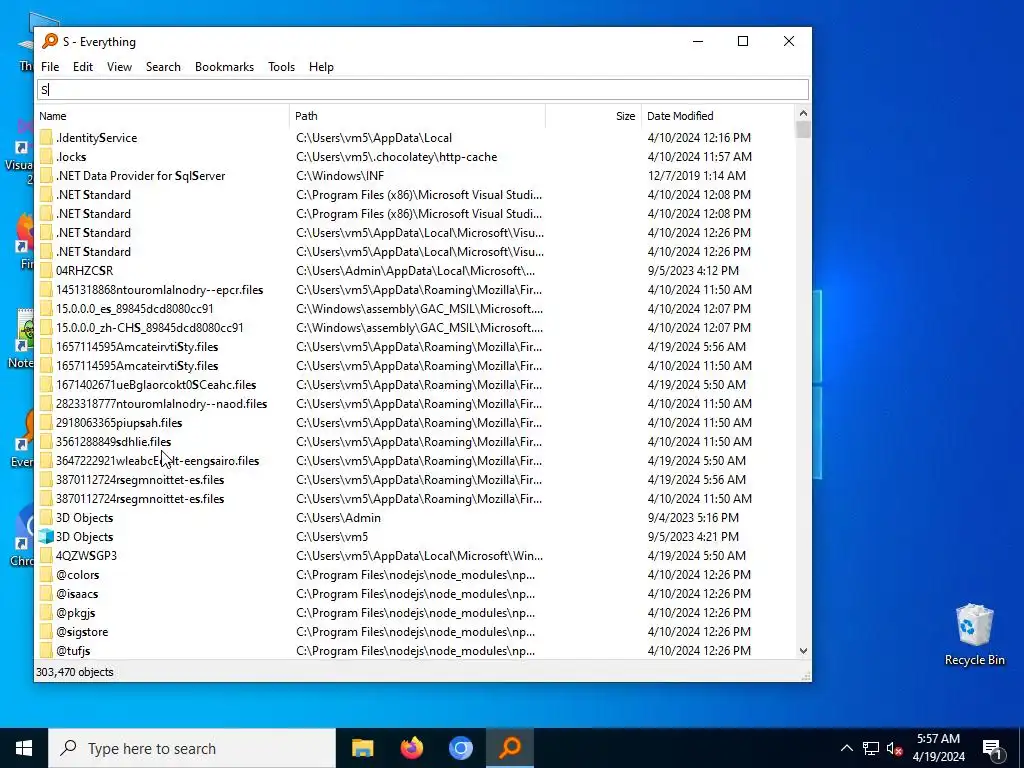Select the 2823318777ntouromlalnodry--naod.files row
1024x768 pixels.
(416, 404)
